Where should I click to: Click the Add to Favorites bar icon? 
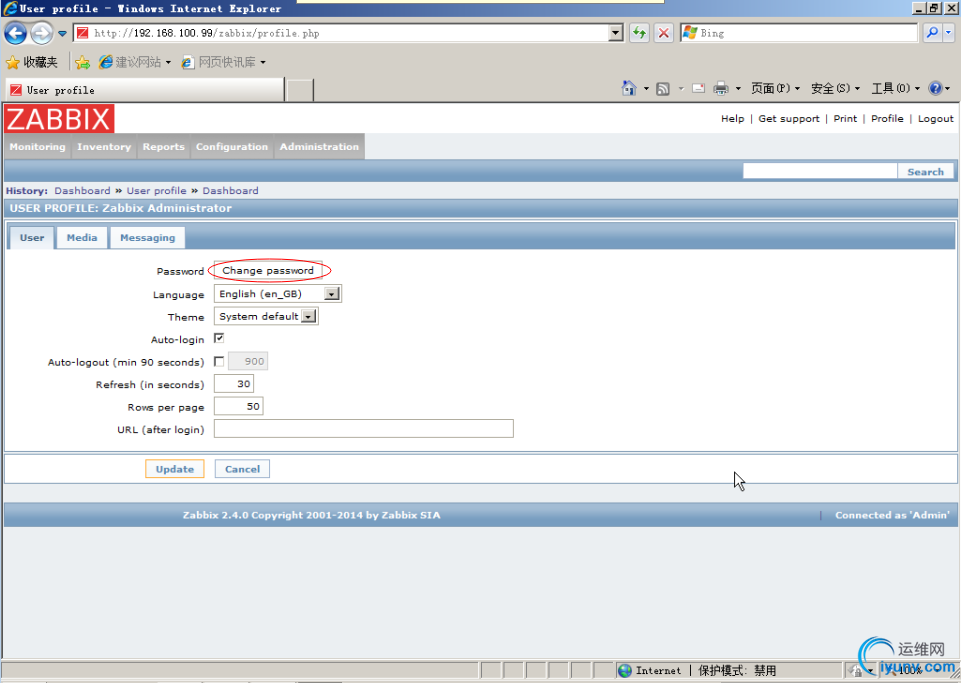(82, 62)
